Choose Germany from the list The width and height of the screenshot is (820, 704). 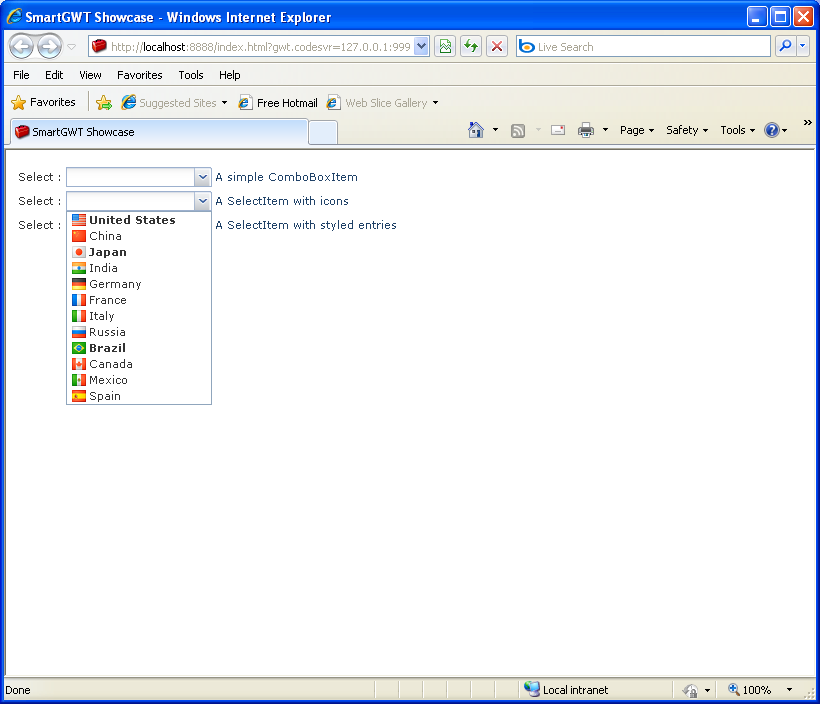[139, 284]
